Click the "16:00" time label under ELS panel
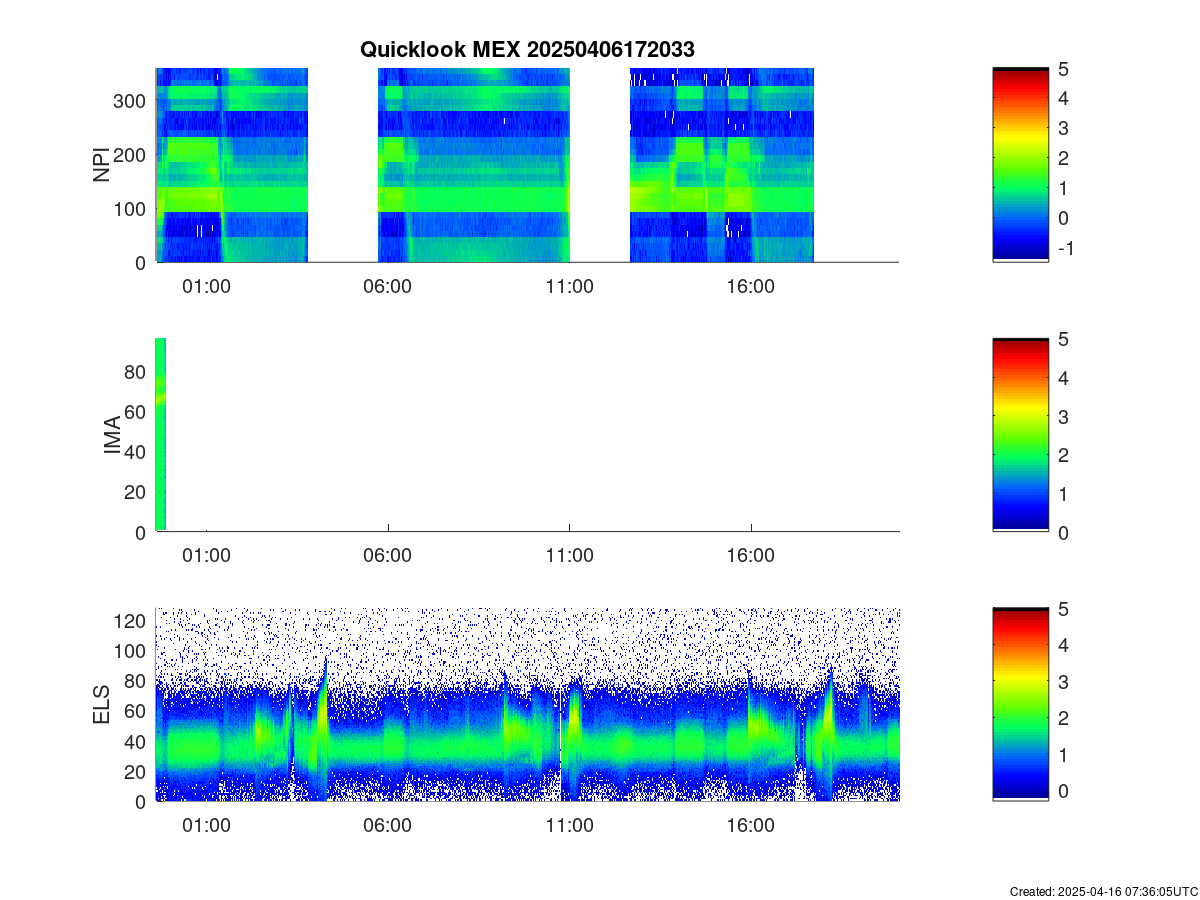The height and width of the screenshot is (900, 1200). [751, 825]
